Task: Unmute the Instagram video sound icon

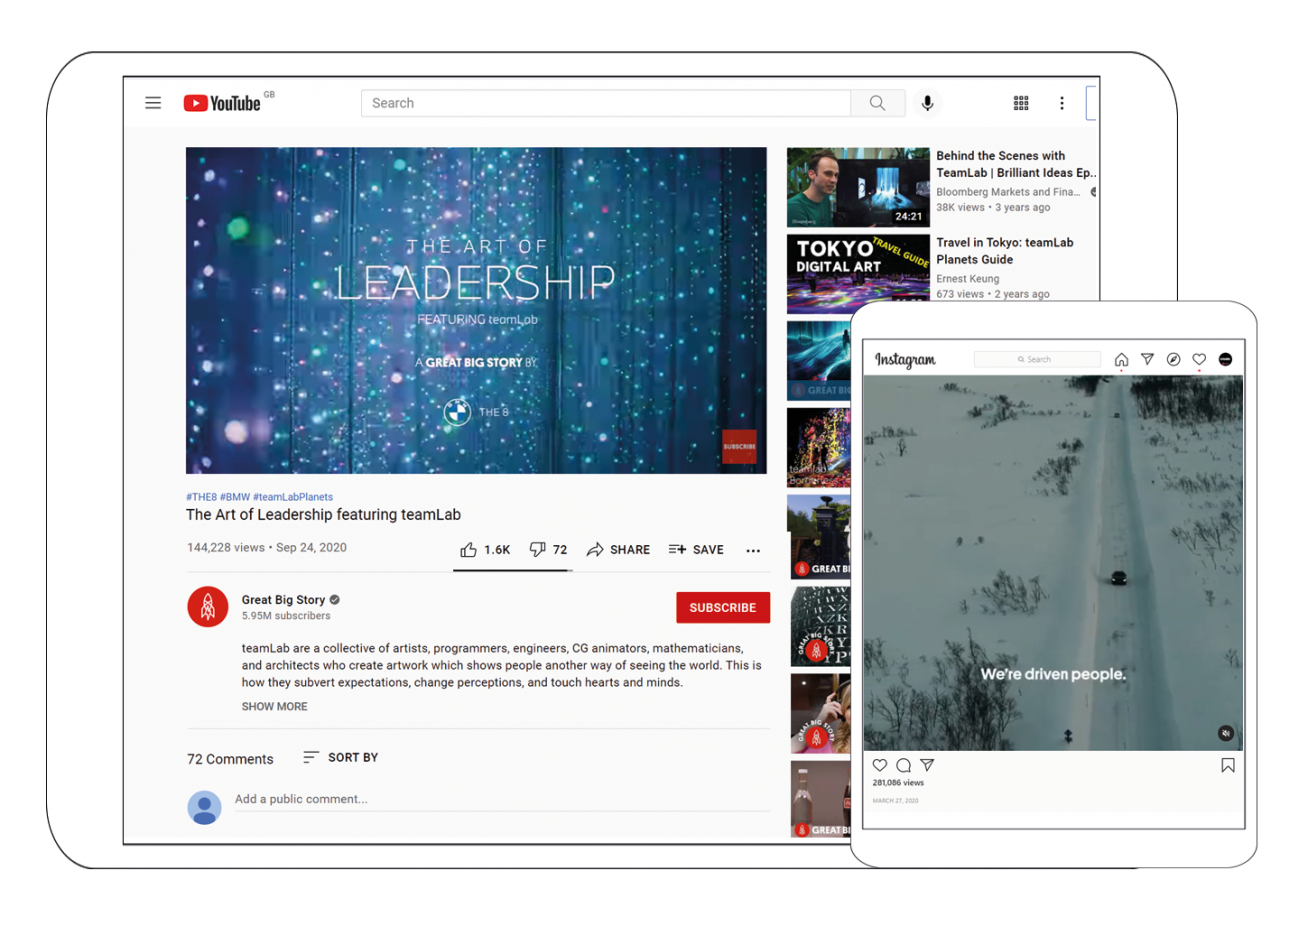Action: tap(1226, 734)
